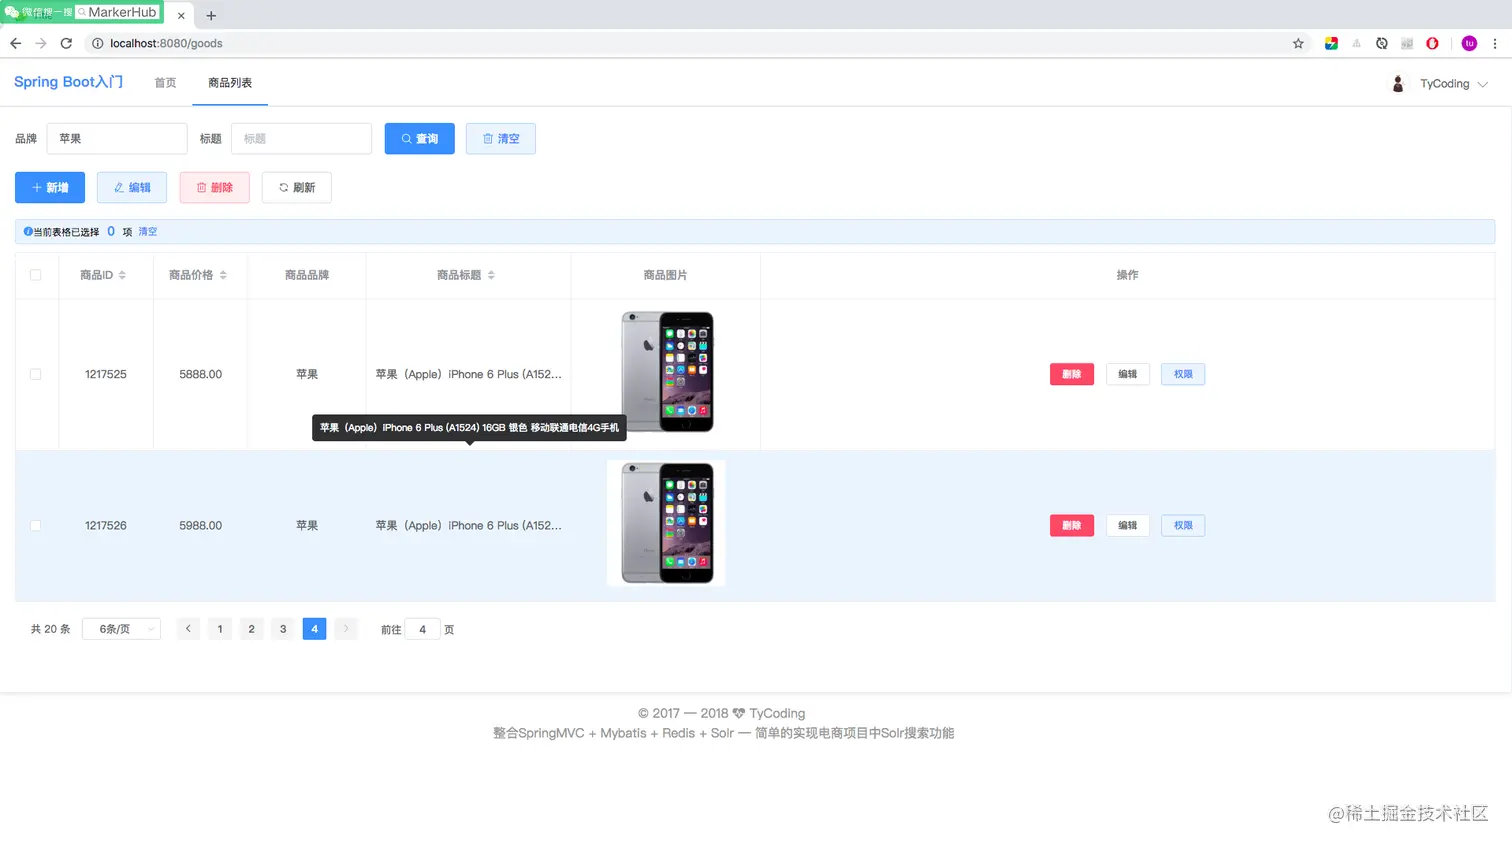
Task: Click the 清空 link in the selection info bar
Action: click(147, 232)
